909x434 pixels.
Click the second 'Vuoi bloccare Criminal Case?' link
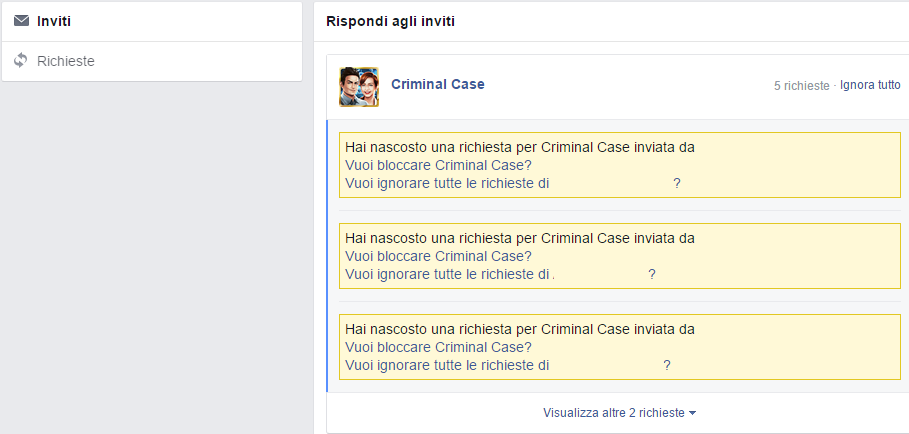[x=438, y=256]
